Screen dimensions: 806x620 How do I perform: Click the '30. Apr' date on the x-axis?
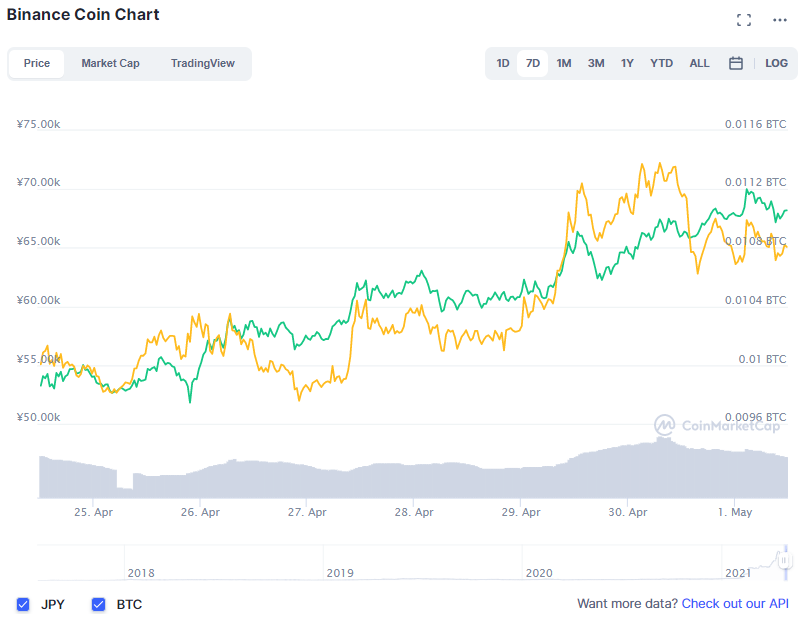[x=628, y=512]
